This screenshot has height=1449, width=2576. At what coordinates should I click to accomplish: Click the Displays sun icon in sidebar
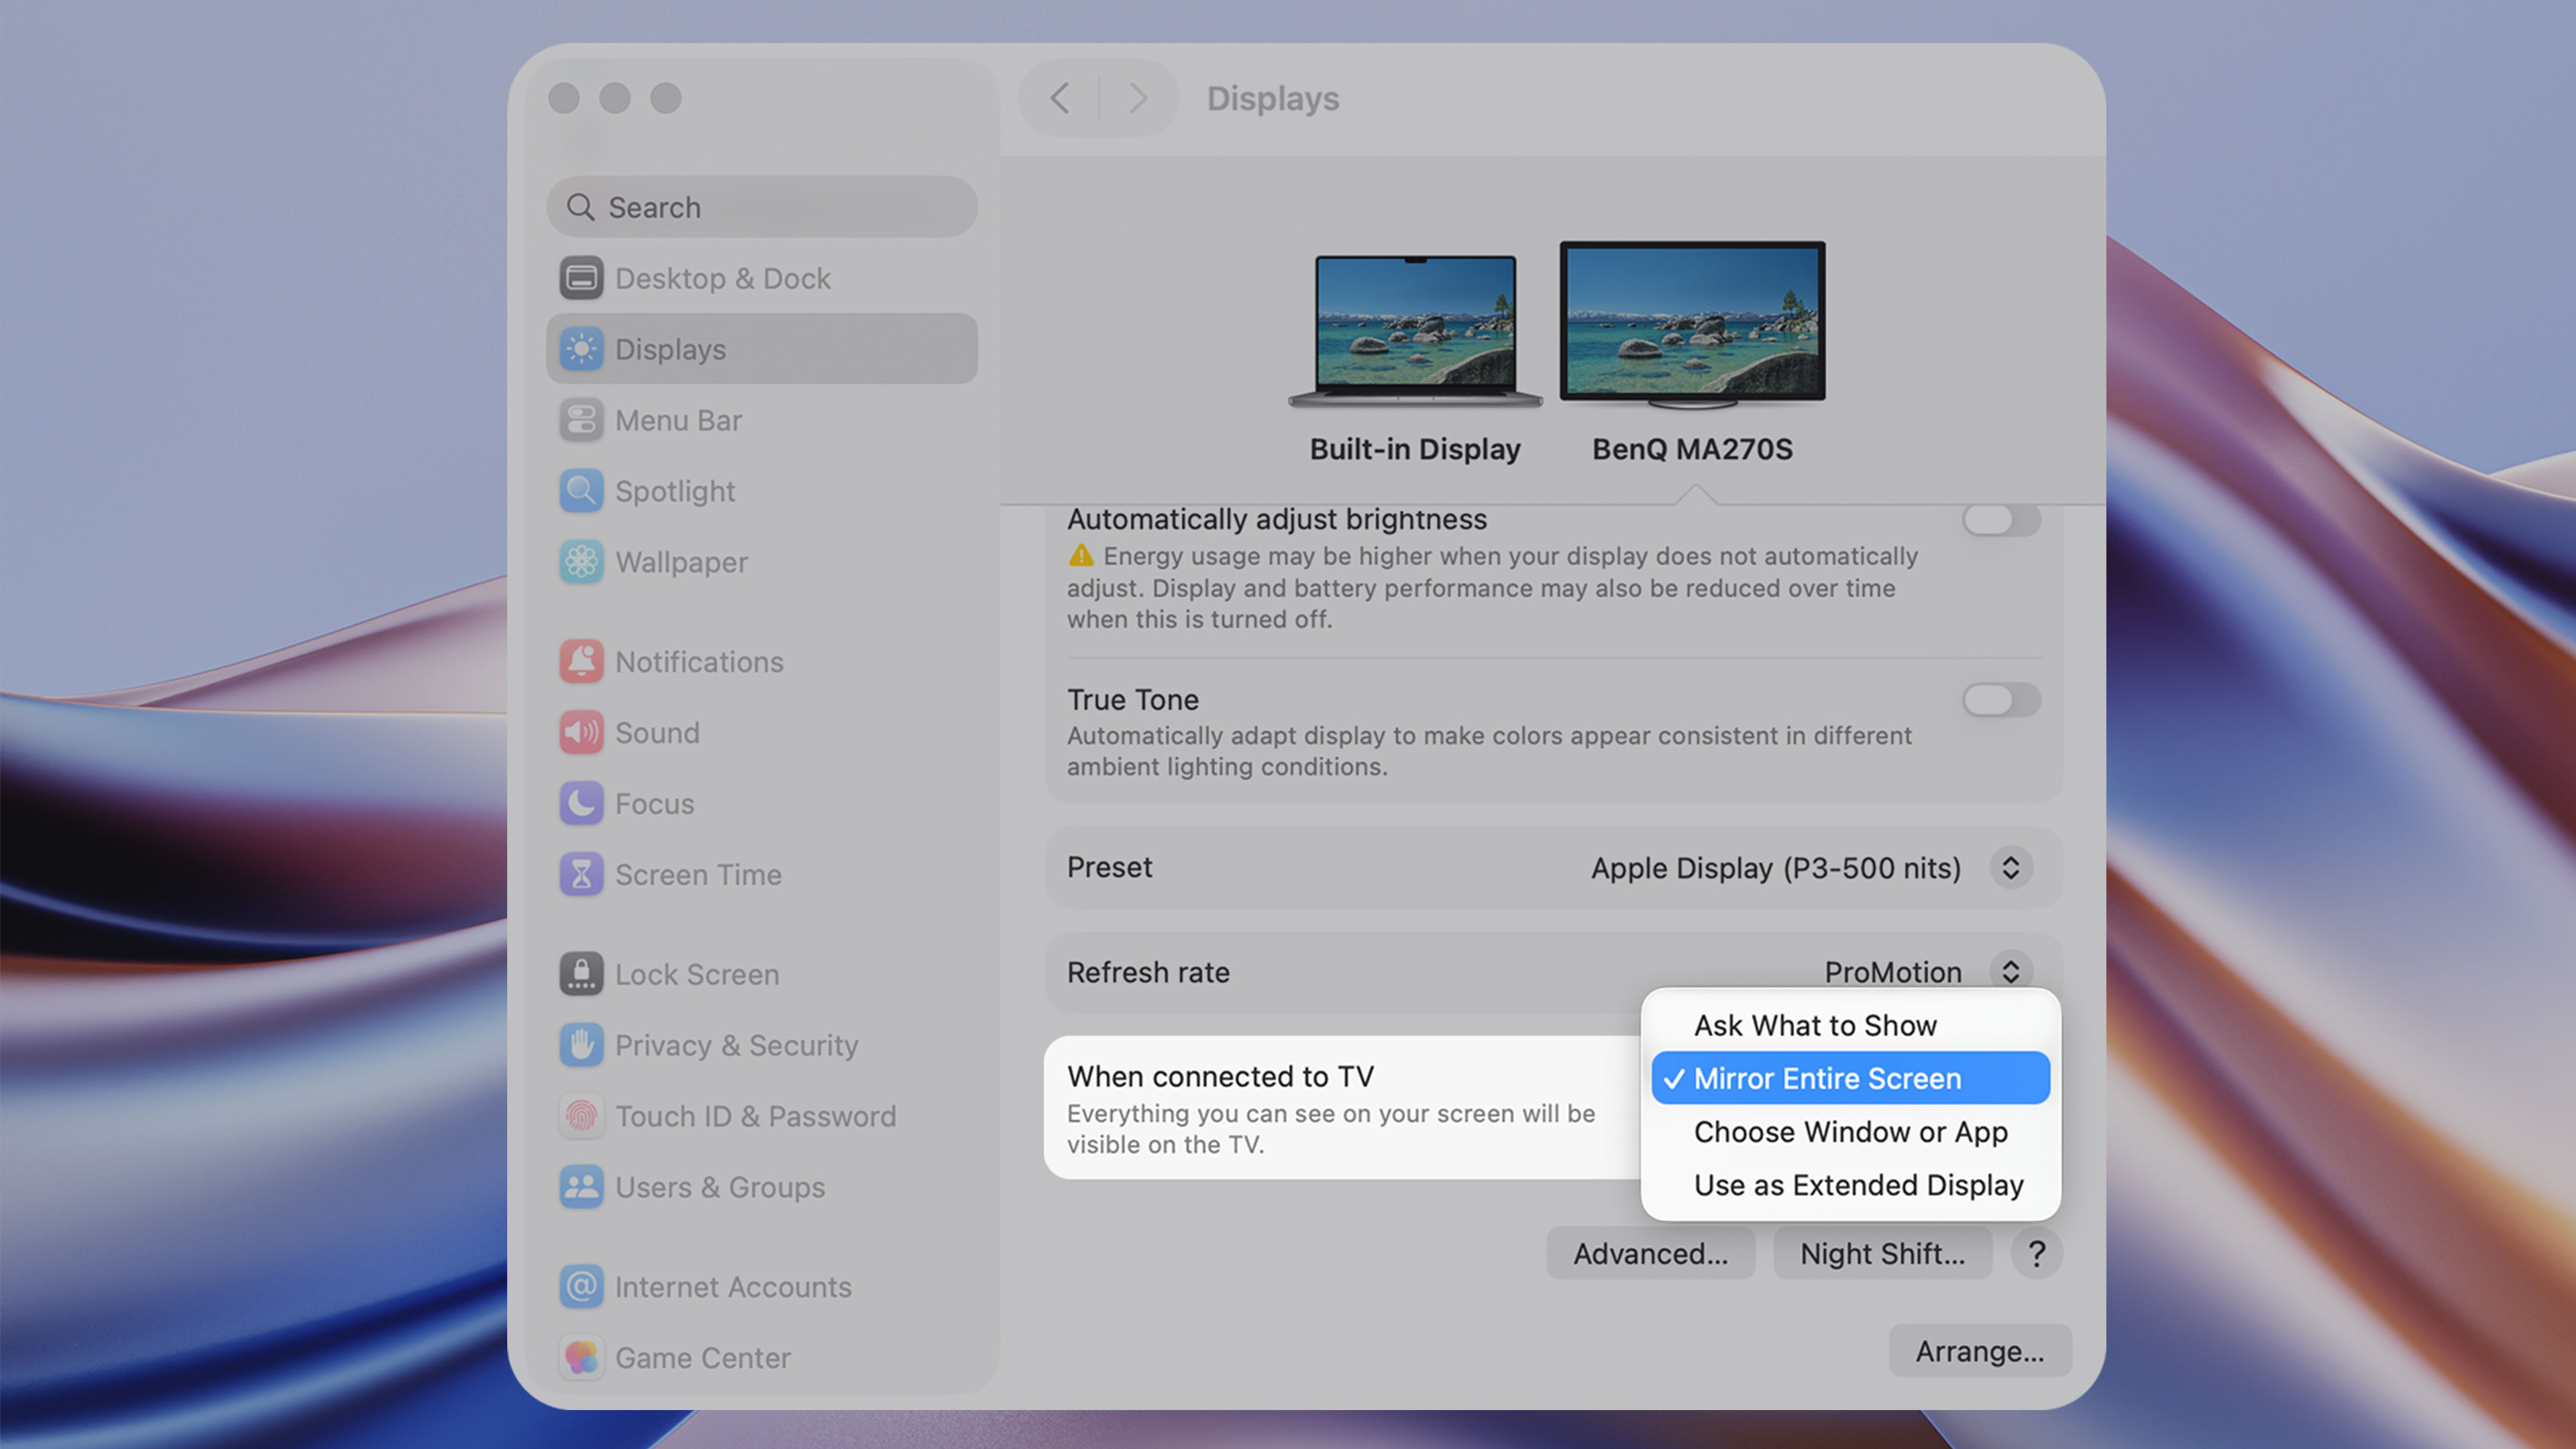coord(581,349)
